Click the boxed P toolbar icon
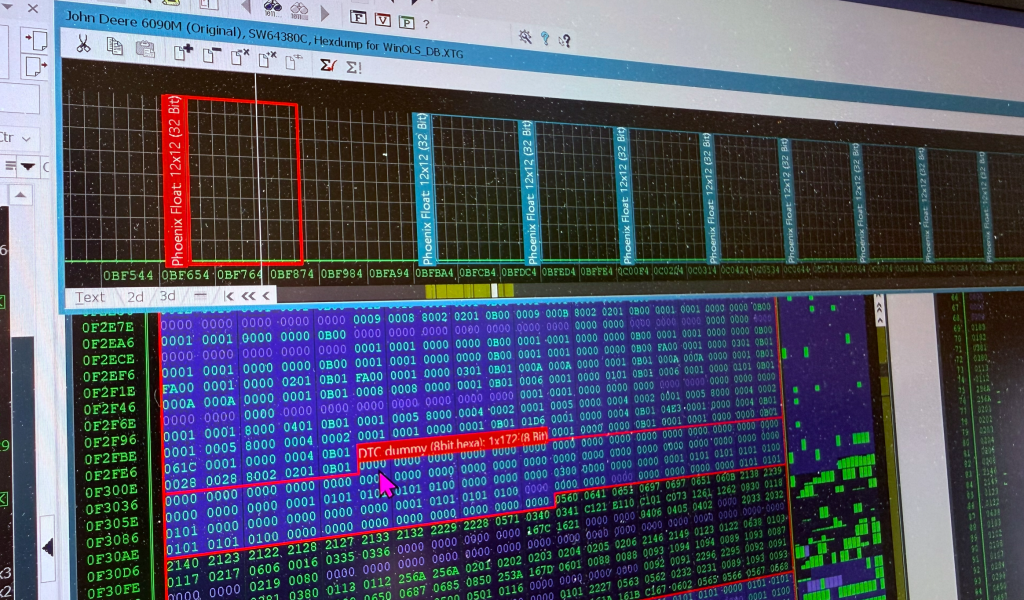 [406, 21]
